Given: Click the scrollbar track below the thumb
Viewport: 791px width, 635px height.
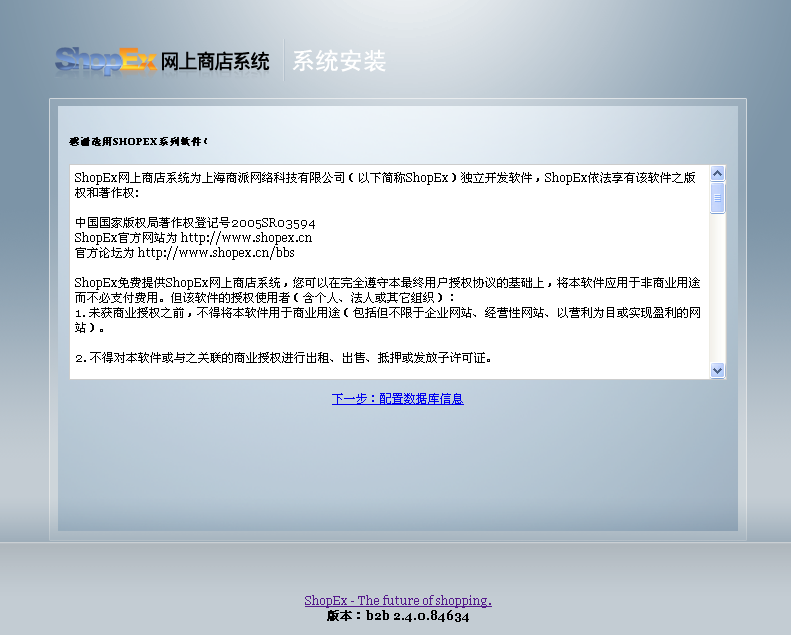Looking at the screenshot, I should click(717, 287).
